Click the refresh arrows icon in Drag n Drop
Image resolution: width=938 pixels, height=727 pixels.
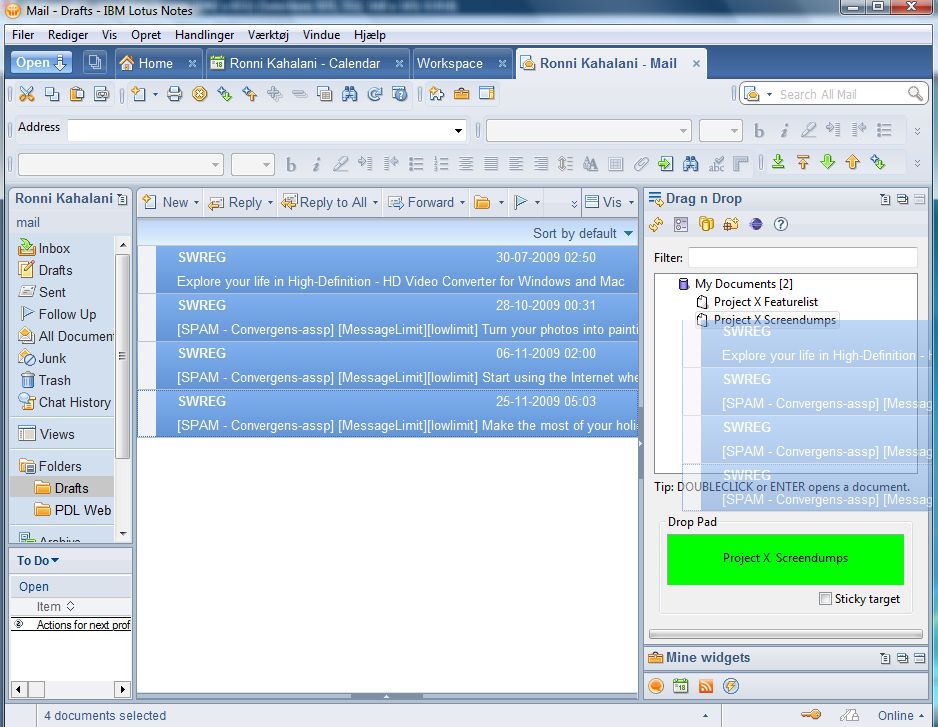click(656, 224)
